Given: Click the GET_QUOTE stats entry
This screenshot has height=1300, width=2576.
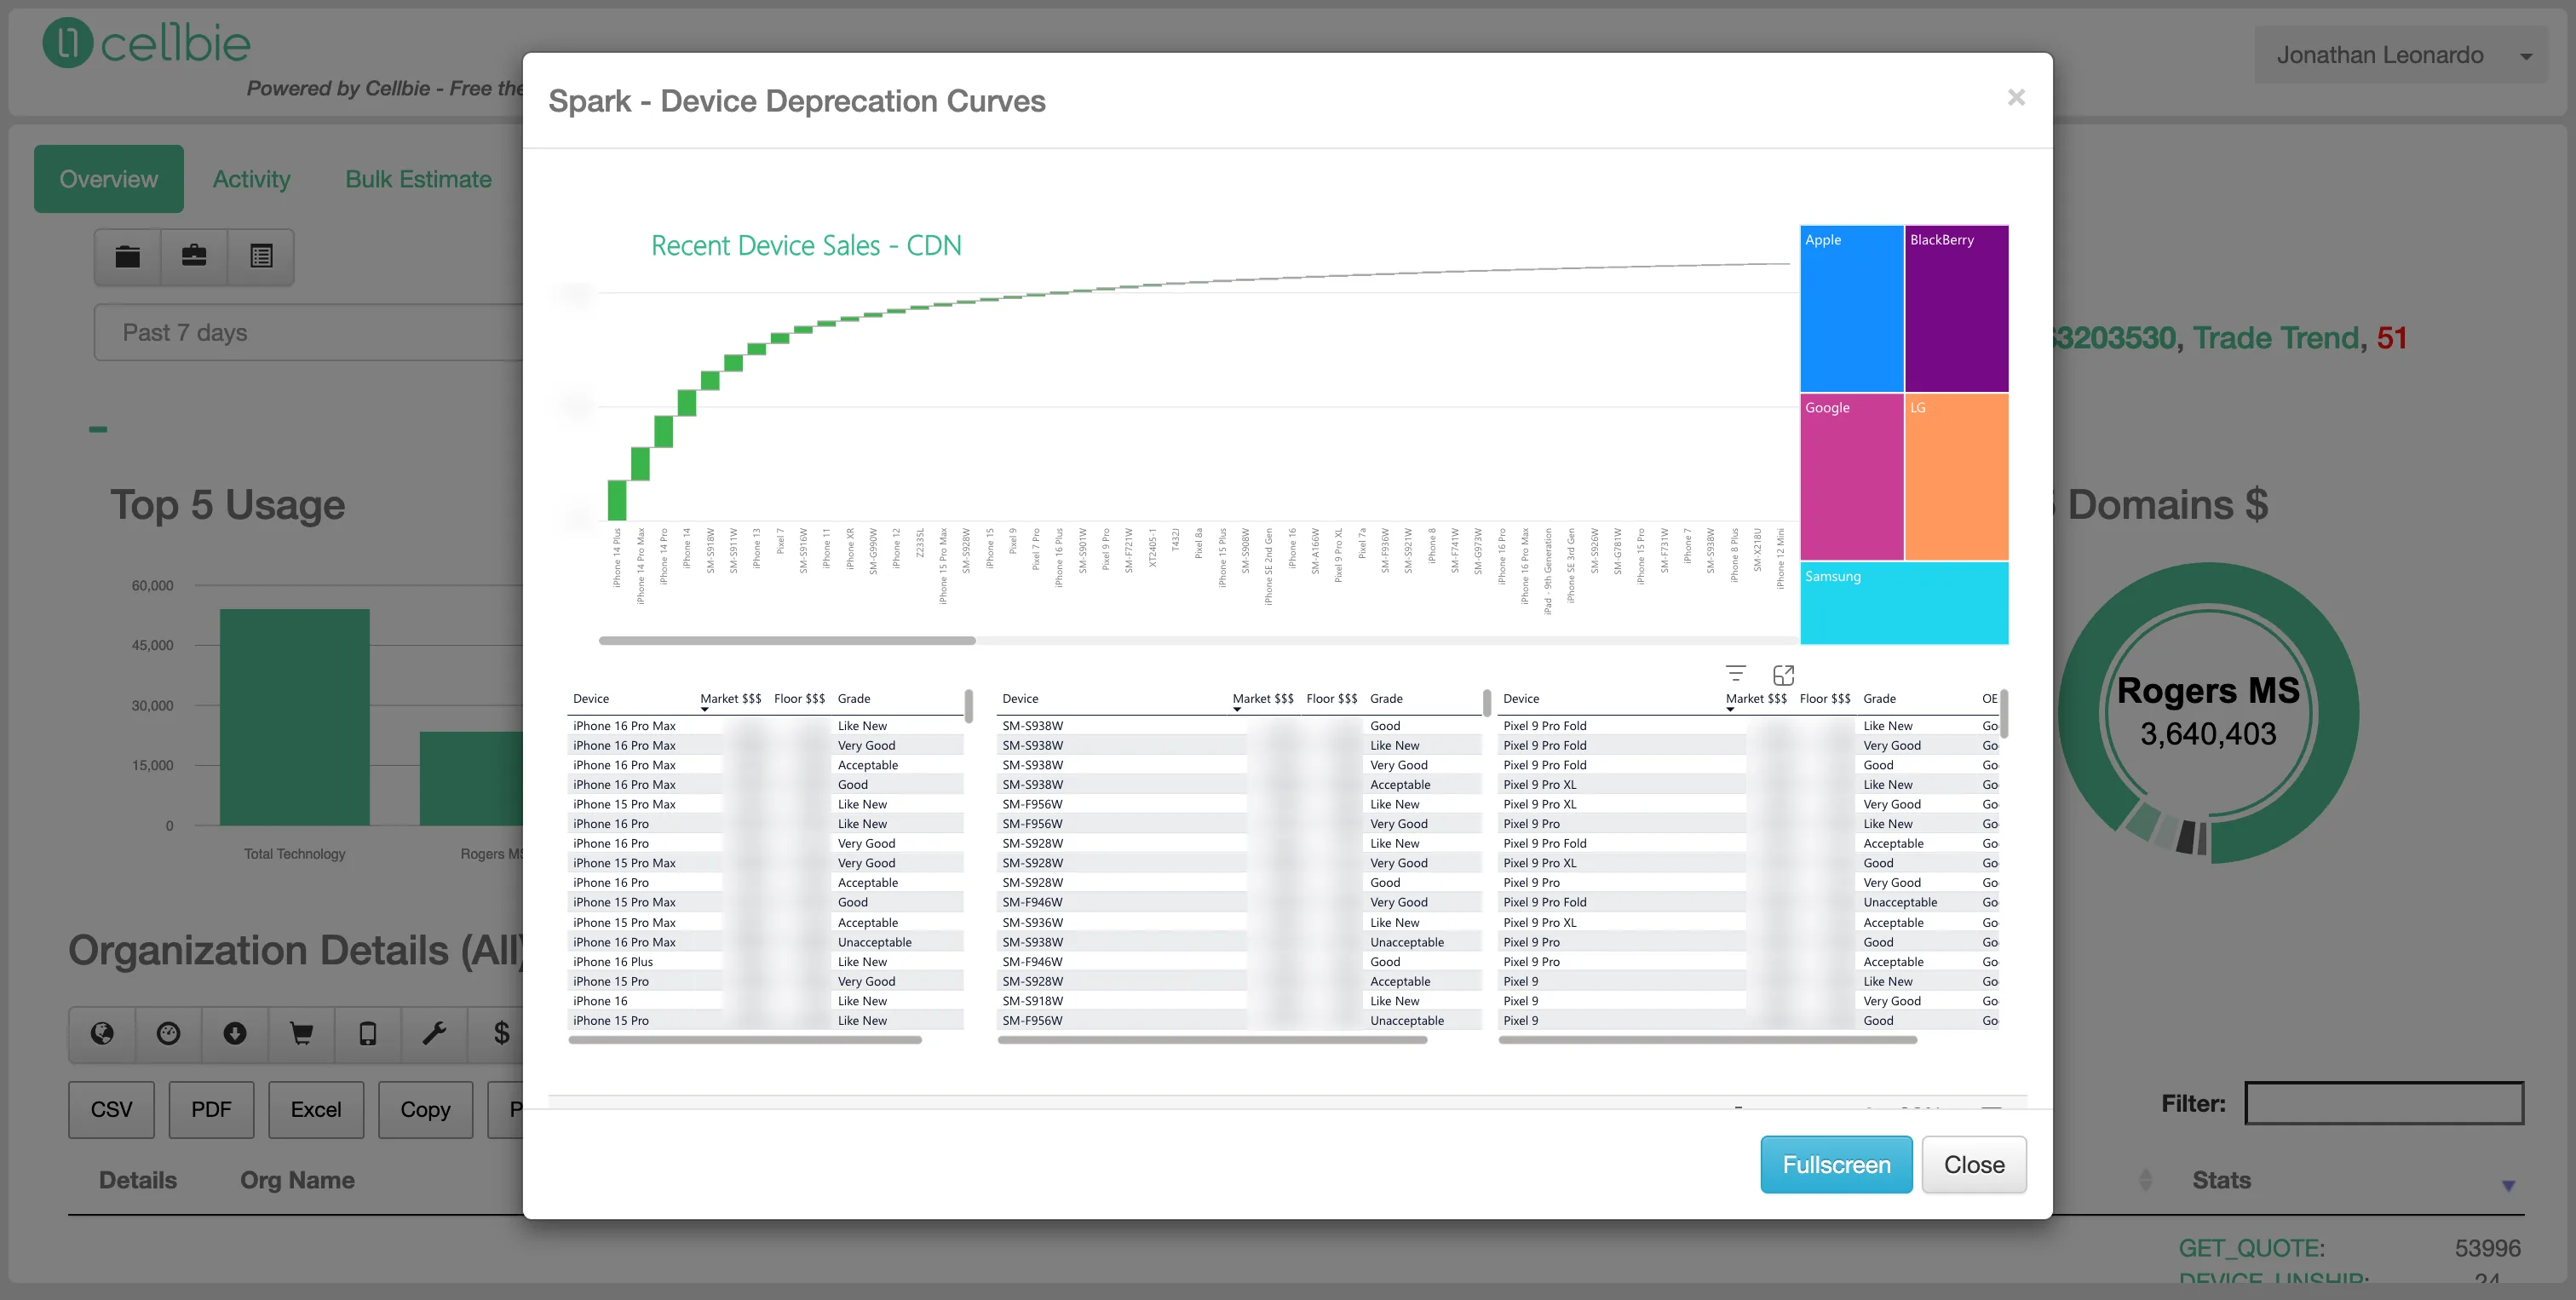Looking at the screenshot, I should [x=2251, y=1248].
